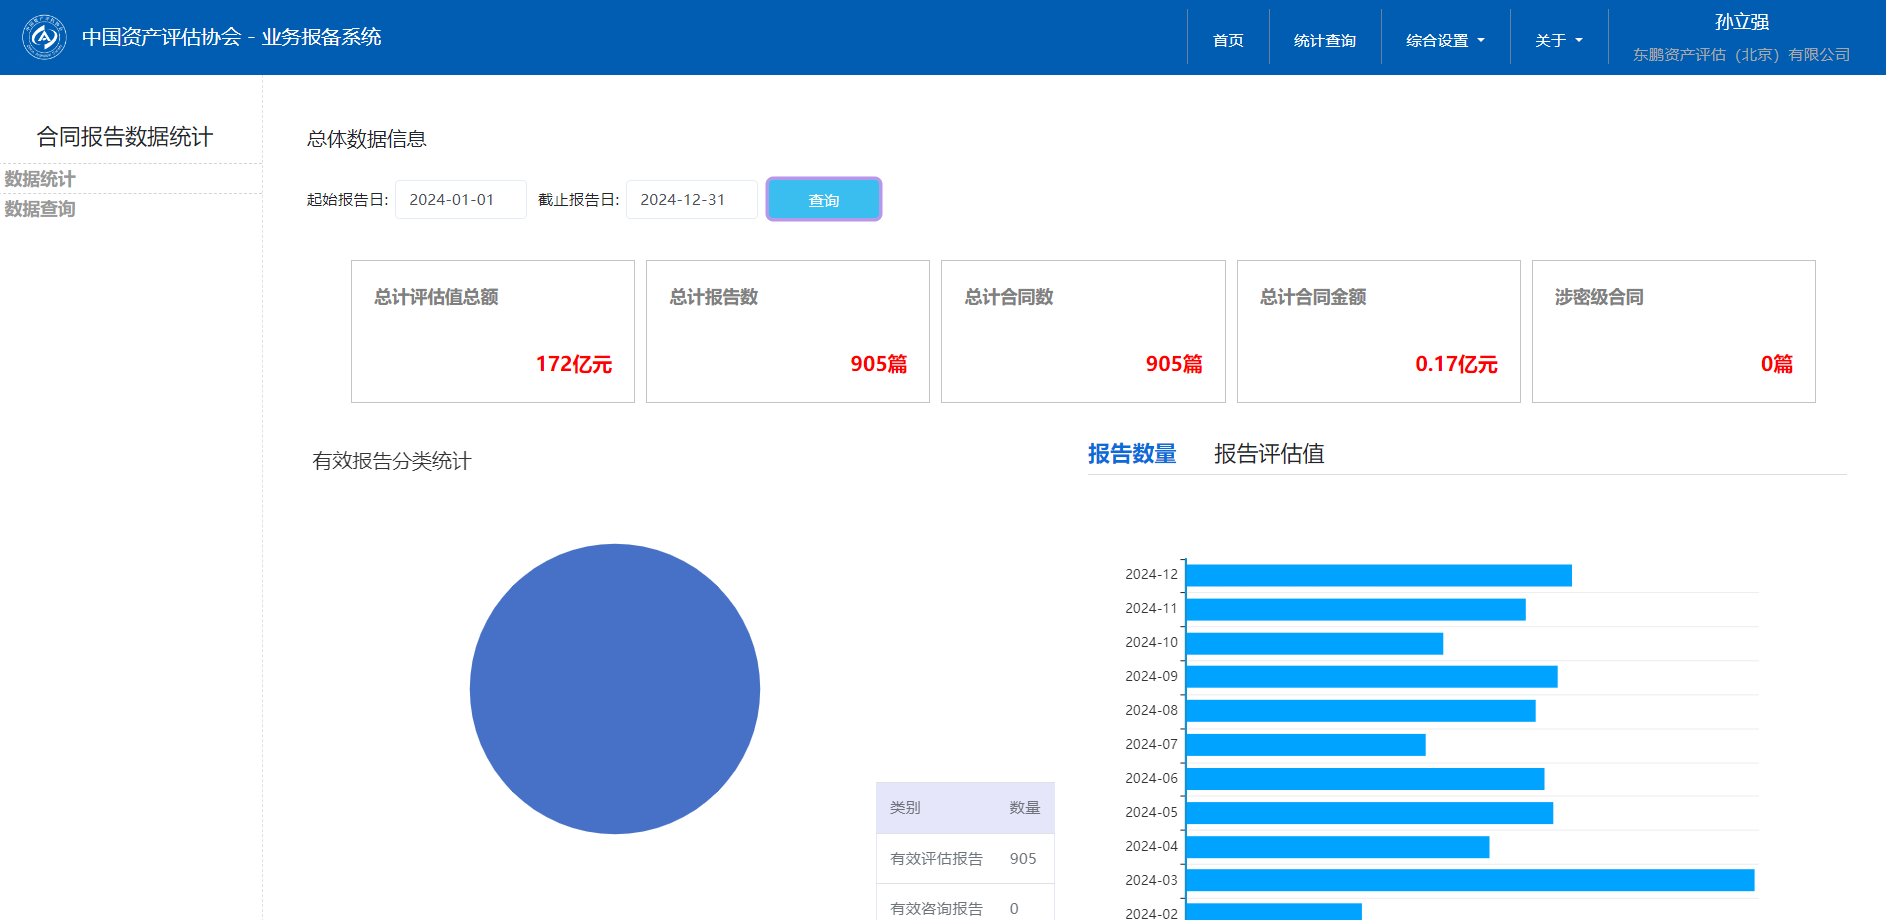Screen dimensions: 1886x920
Task: Click the blue pie chart
Action: (614, 689)
